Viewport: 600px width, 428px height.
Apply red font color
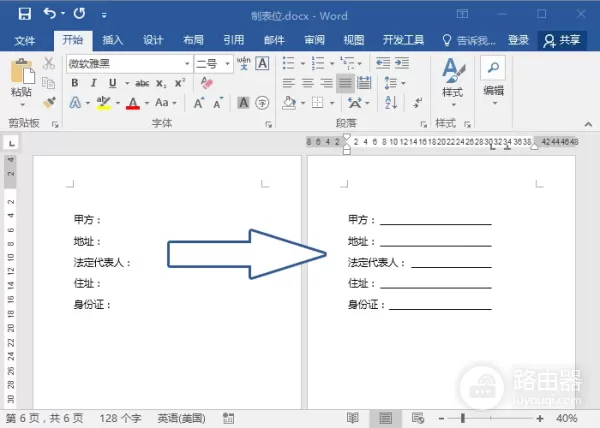click(x=133, y=103)
